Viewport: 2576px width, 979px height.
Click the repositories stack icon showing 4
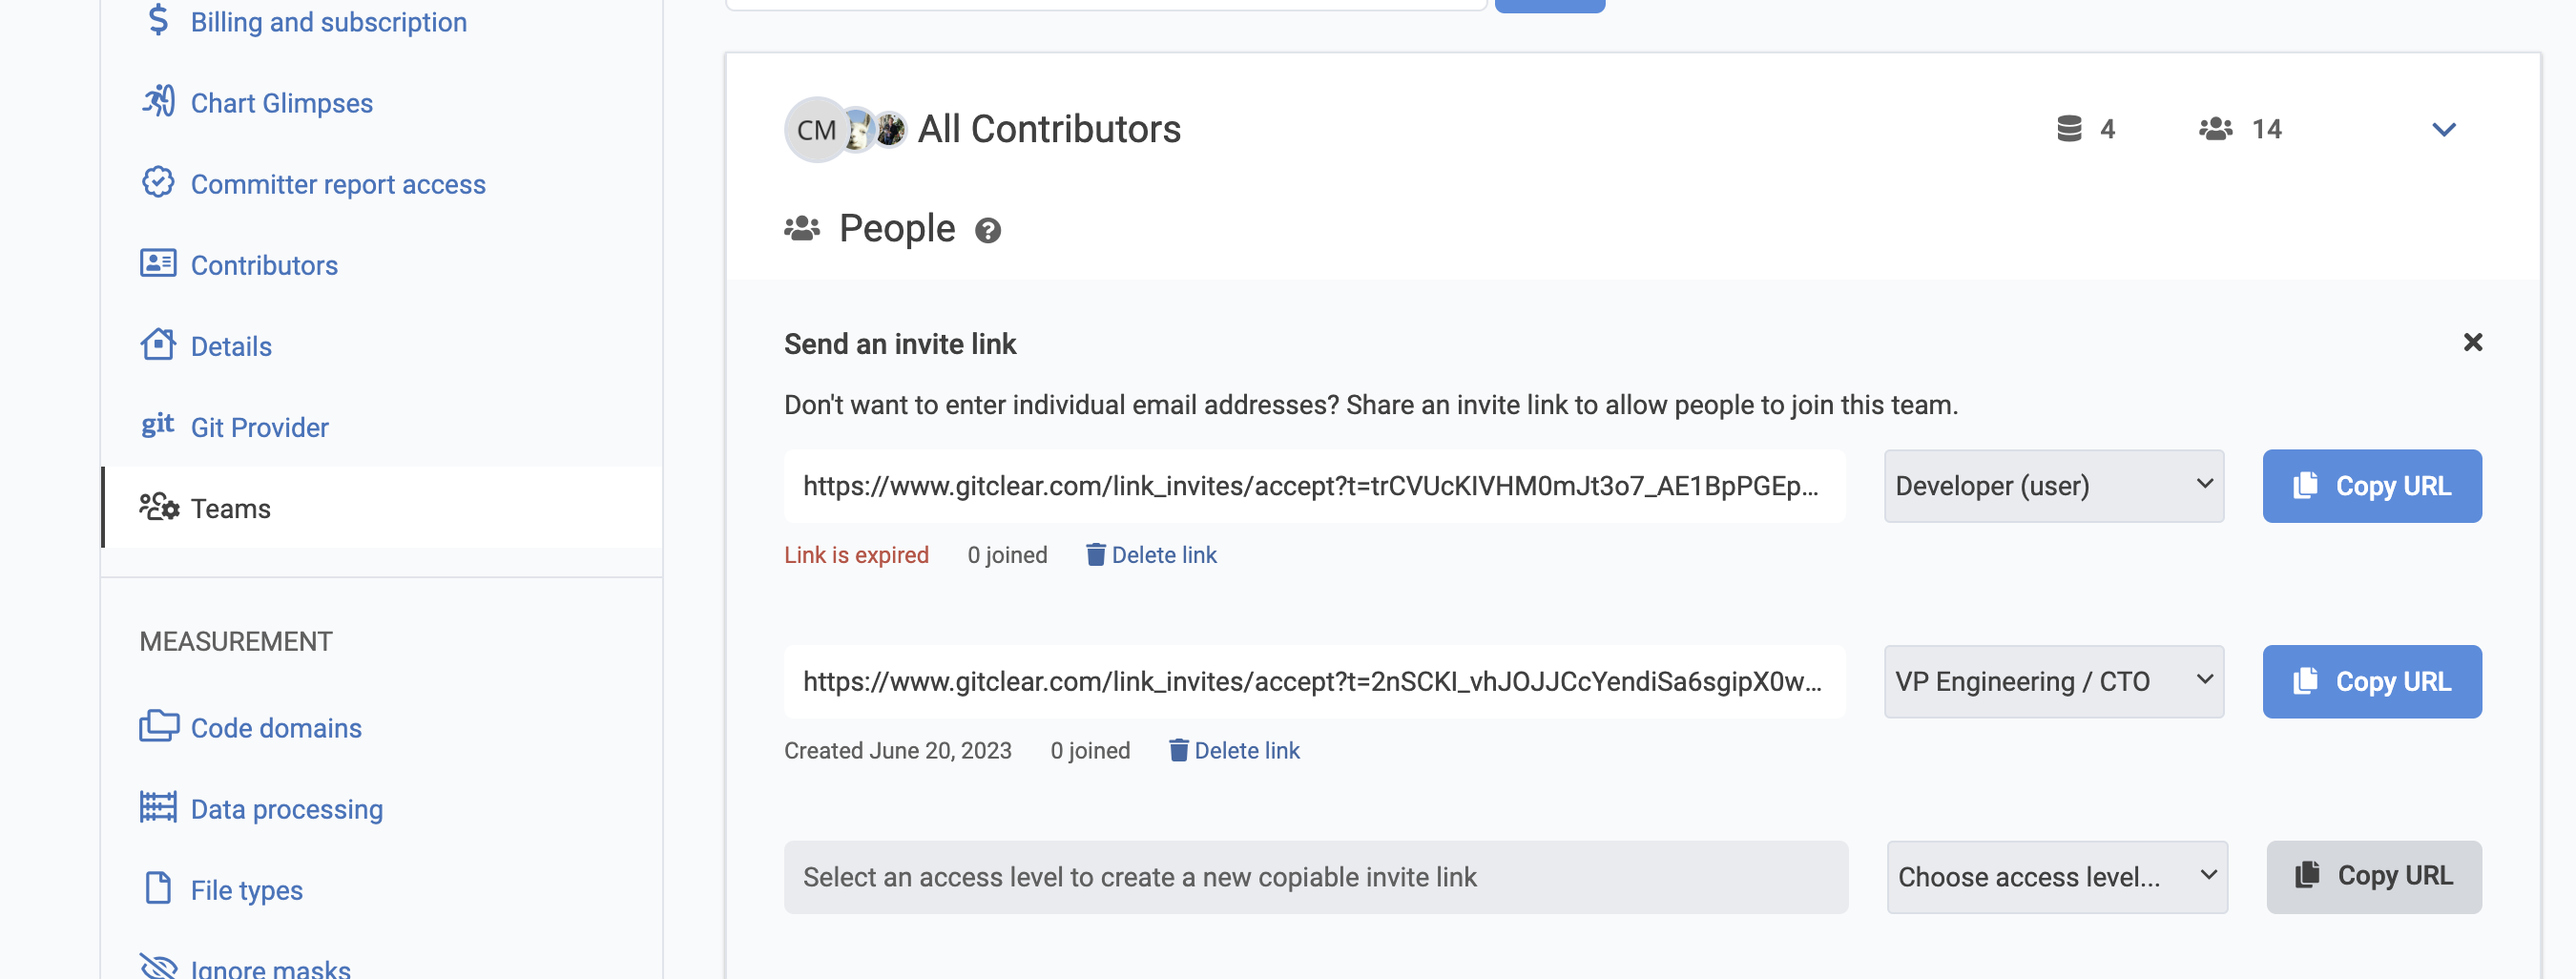pos(2069,129)
